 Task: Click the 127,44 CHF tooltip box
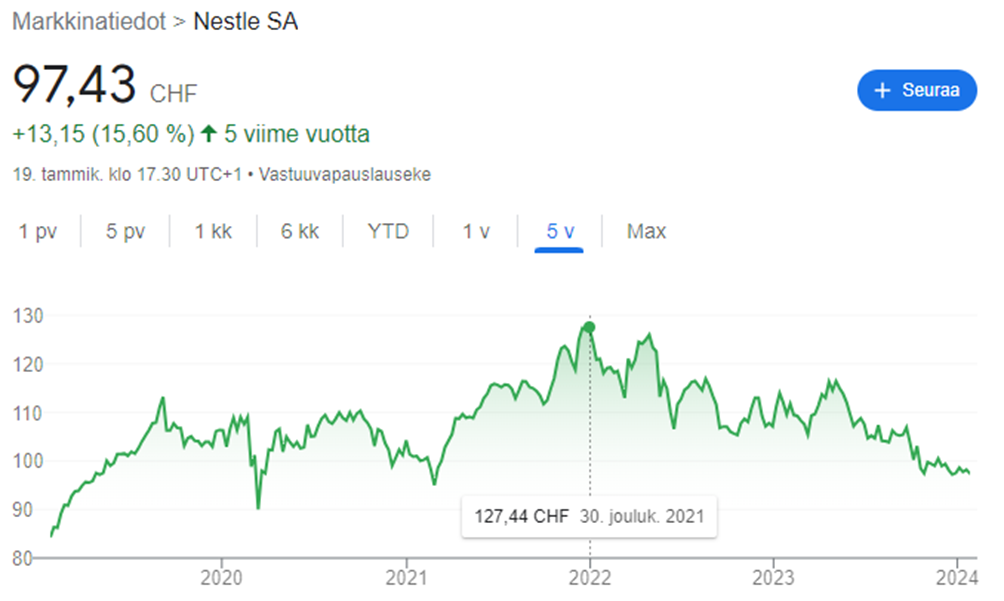point(588,517)
